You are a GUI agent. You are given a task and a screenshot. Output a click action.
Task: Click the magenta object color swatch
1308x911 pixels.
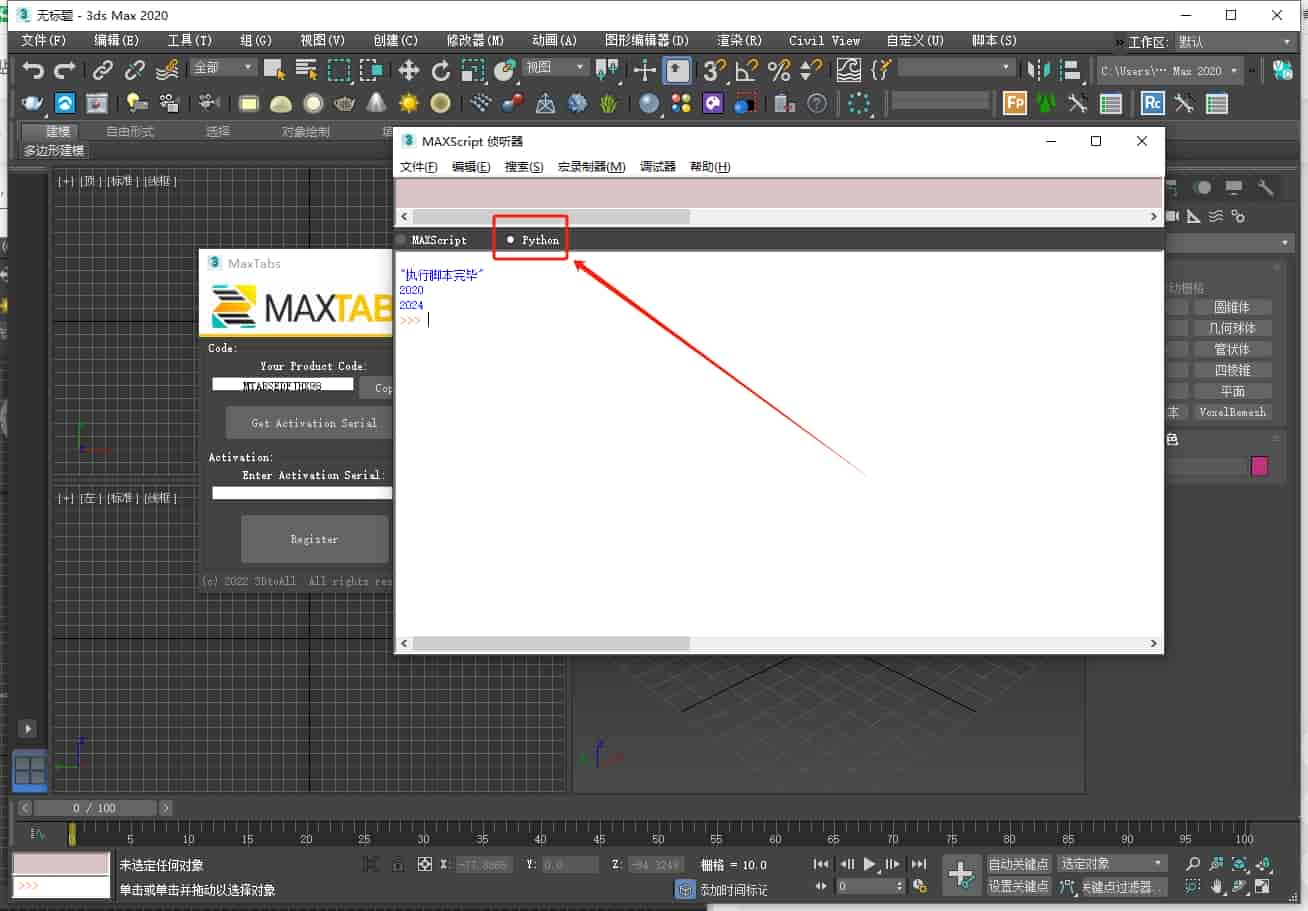coord(1259,466)
